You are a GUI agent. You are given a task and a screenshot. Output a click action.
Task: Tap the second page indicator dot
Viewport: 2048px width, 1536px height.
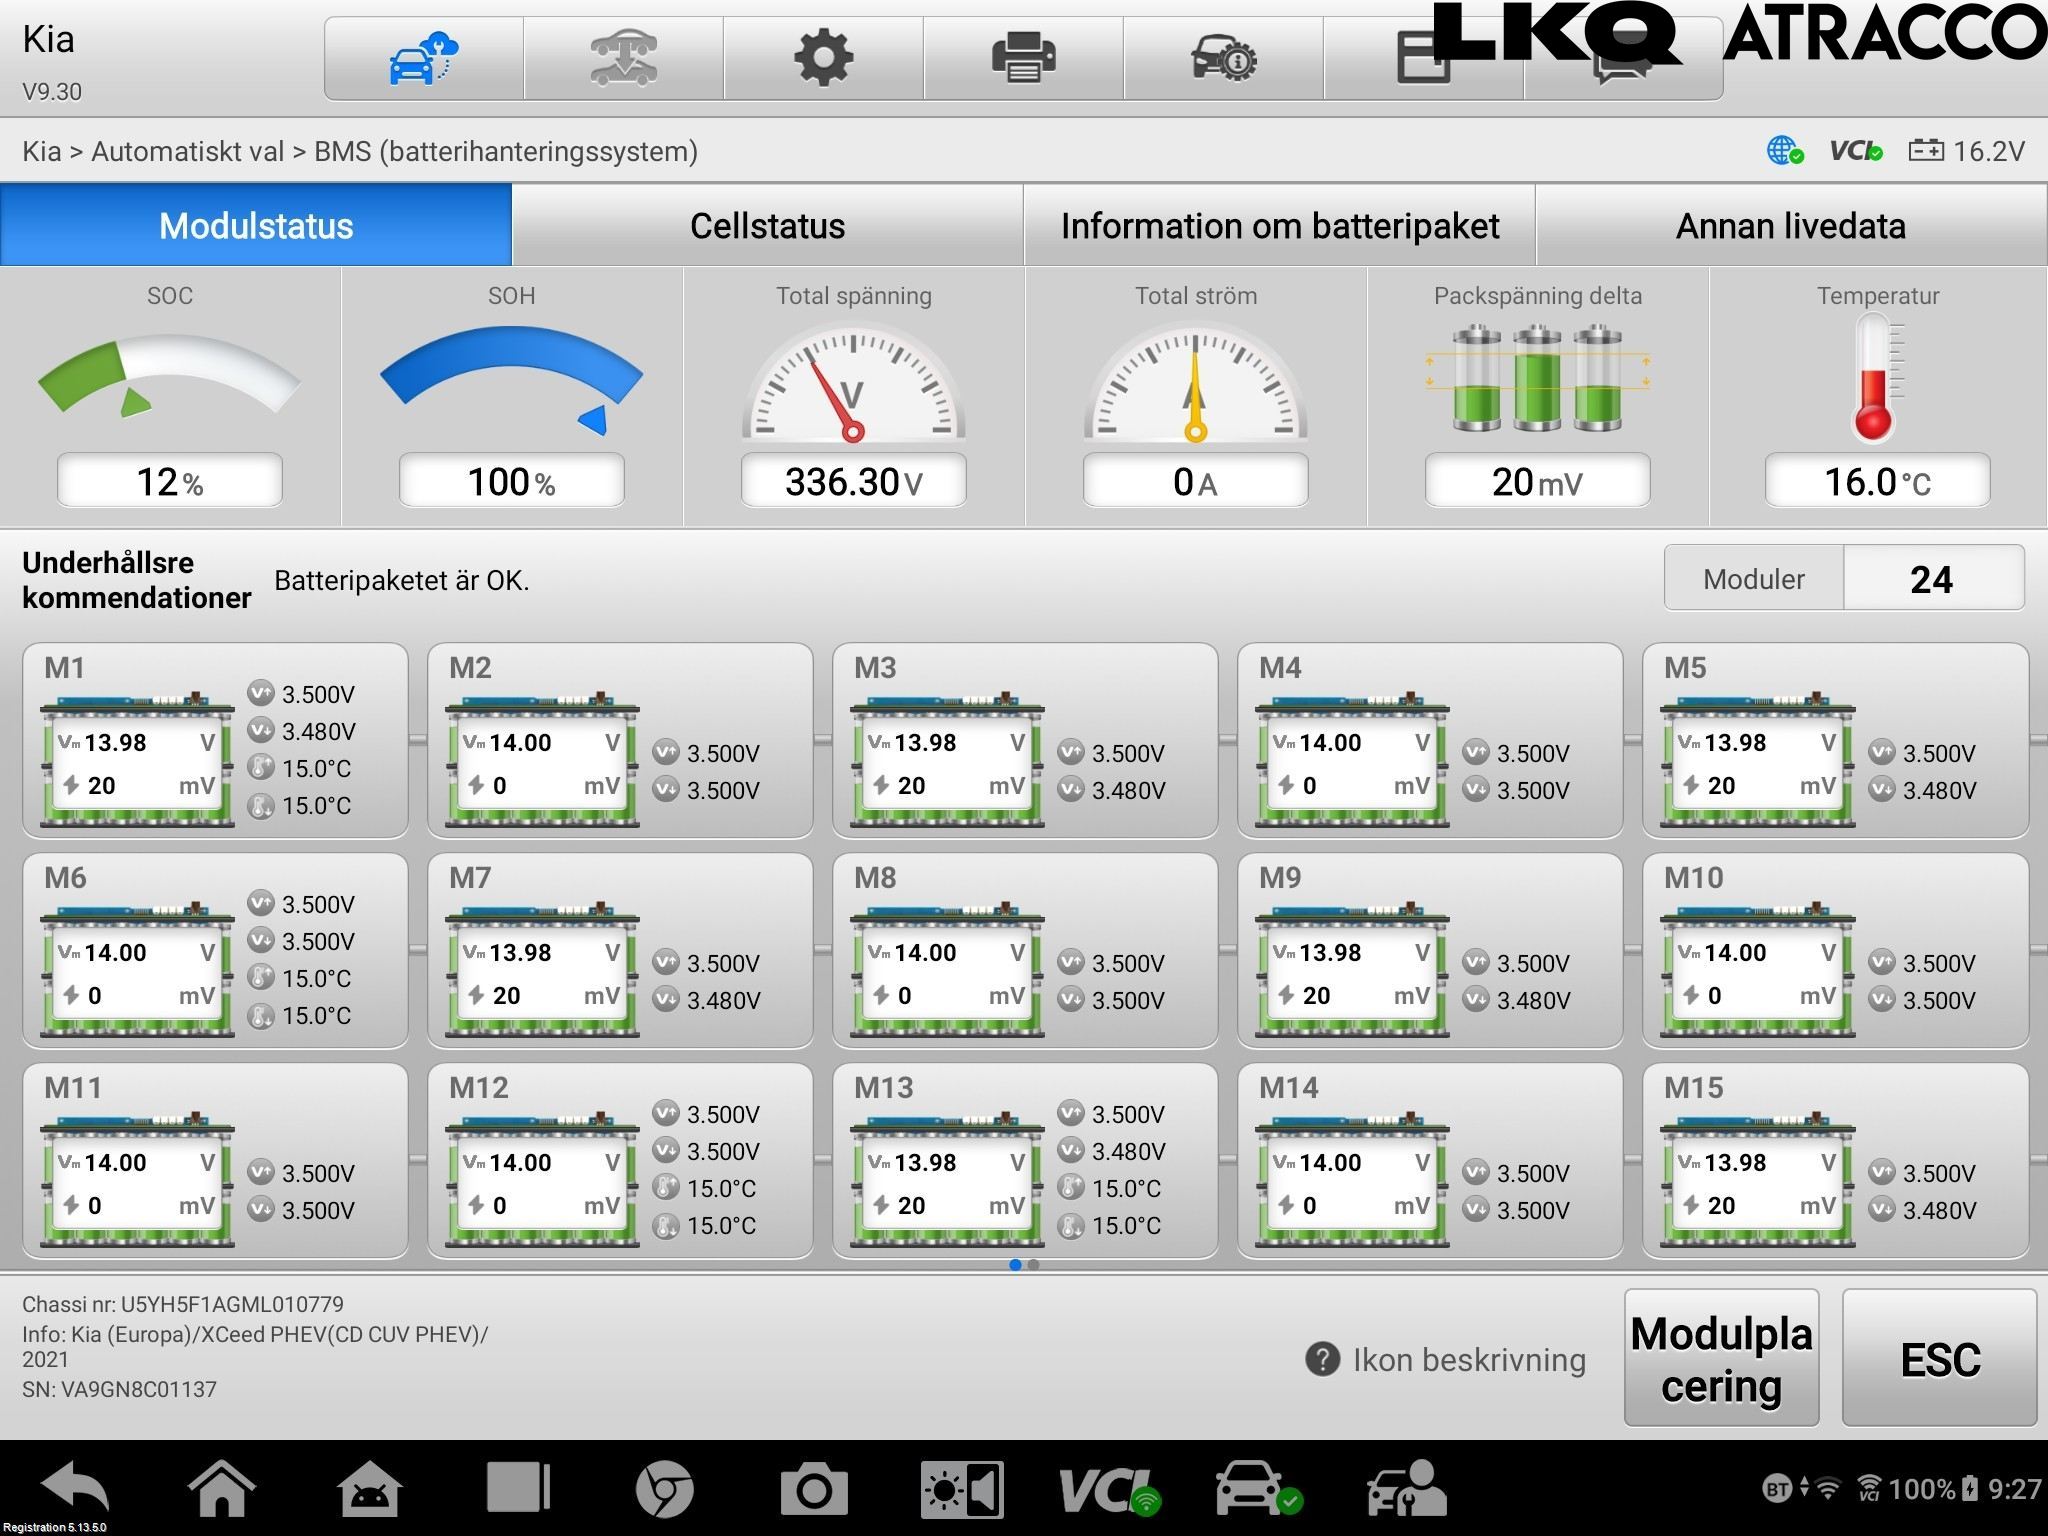coord(1034,1265)
